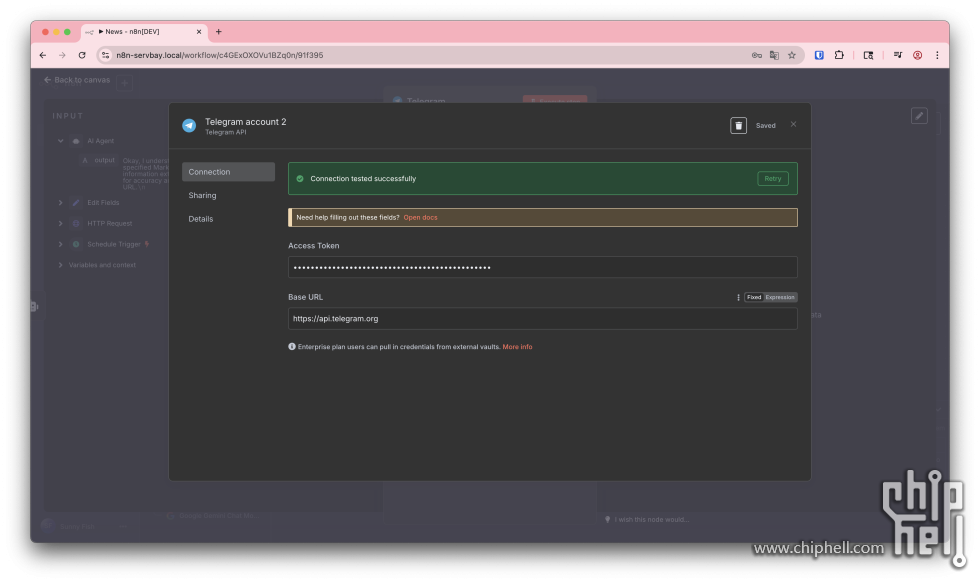Click the Saved status button
The height and width of the screenshot is (583, 980).
click(x=766, y=126)
